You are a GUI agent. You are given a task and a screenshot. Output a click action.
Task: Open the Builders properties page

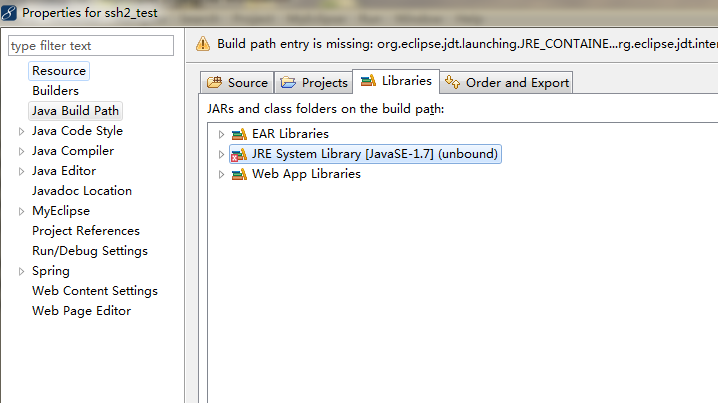pos(55,91)
